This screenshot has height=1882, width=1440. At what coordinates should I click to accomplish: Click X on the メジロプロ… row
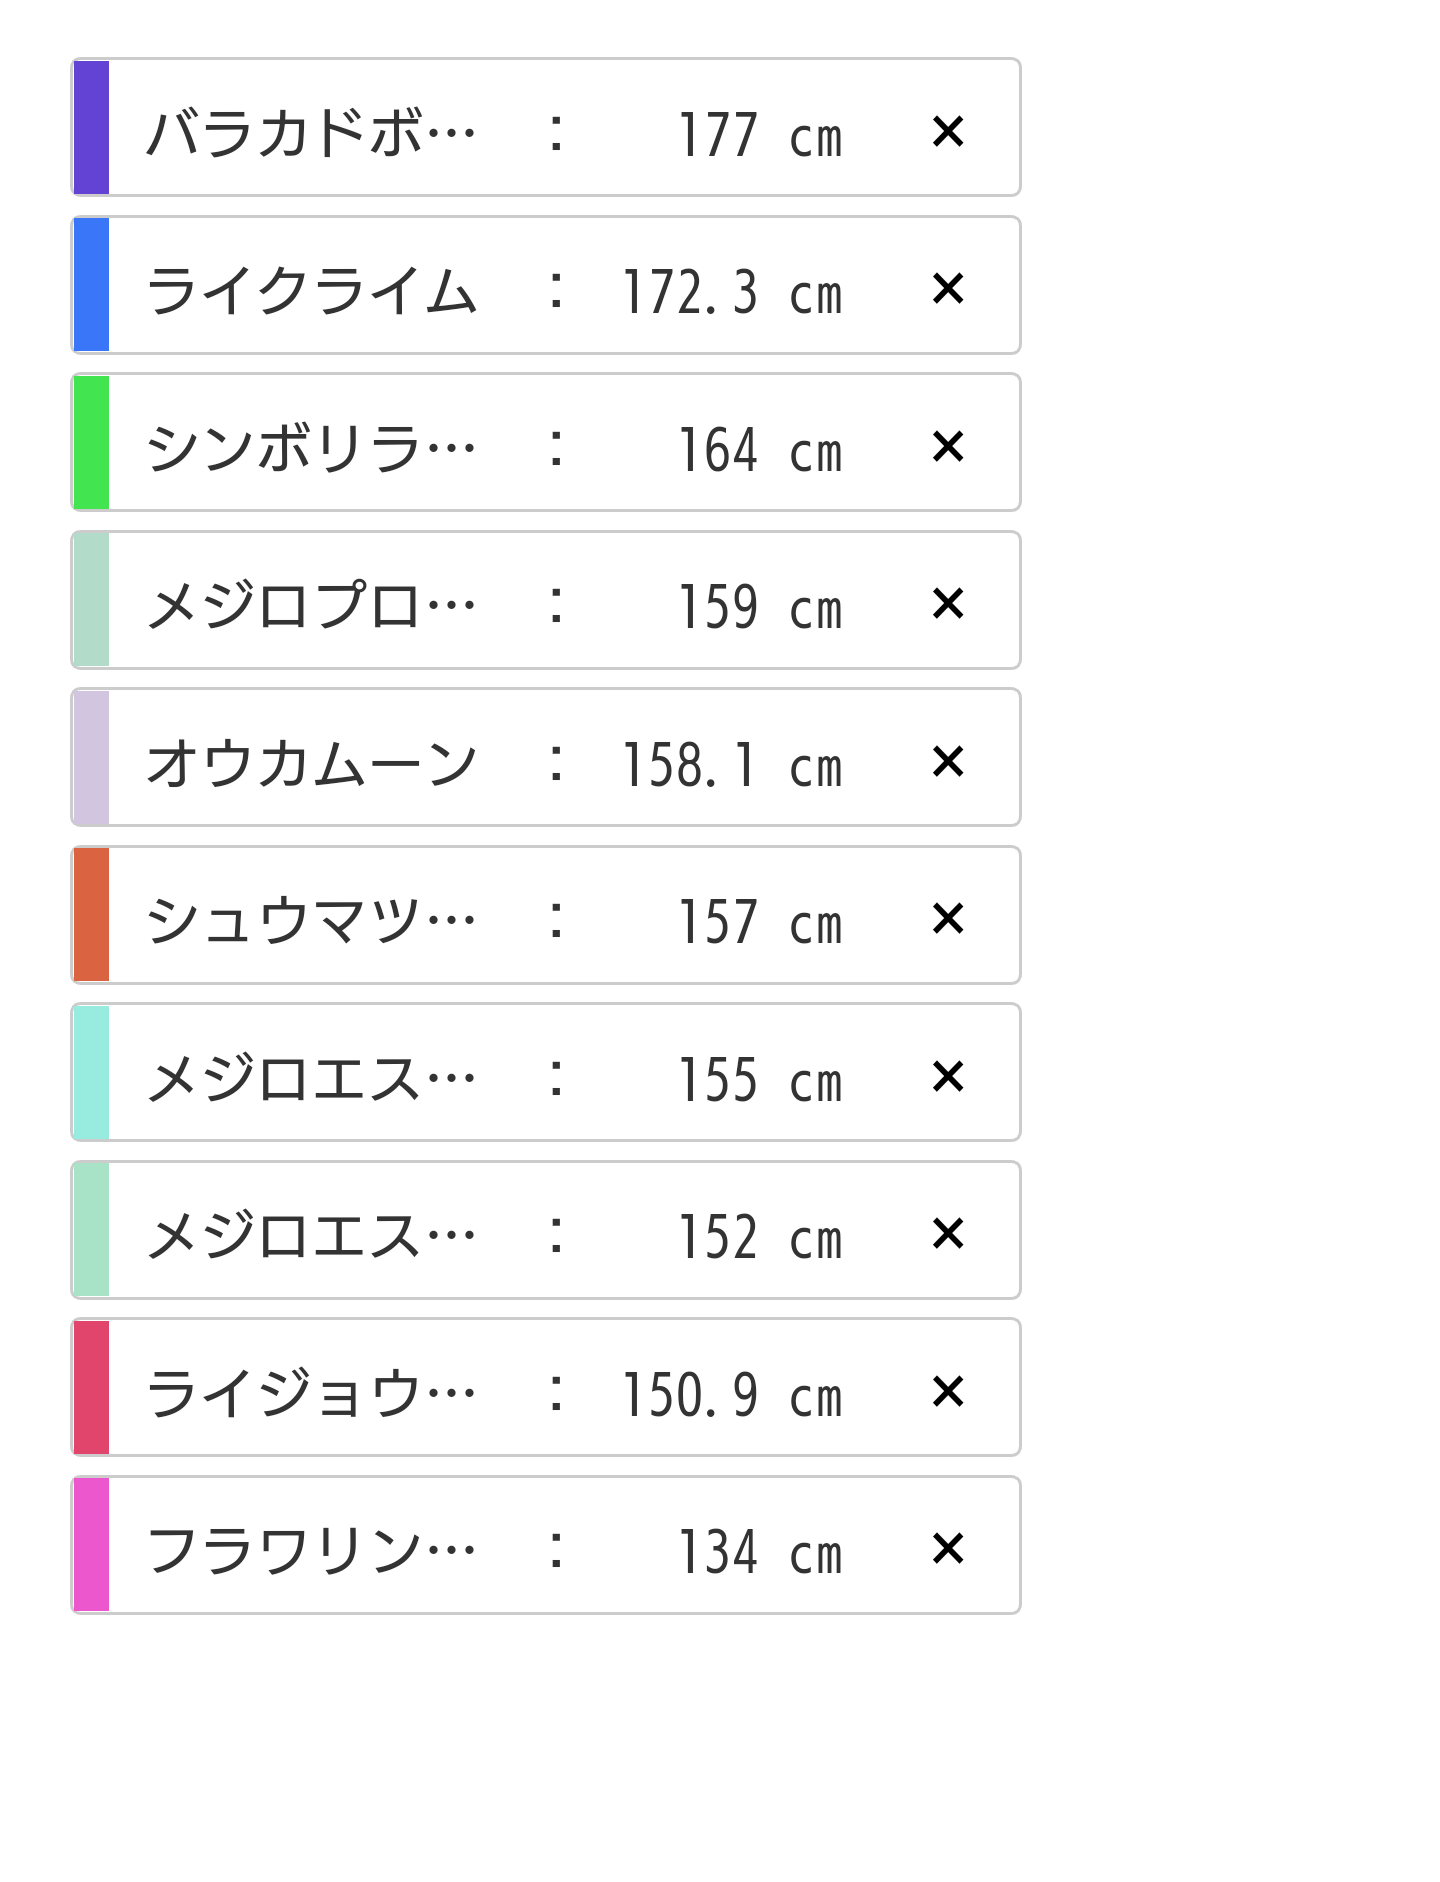click(947, 603)
